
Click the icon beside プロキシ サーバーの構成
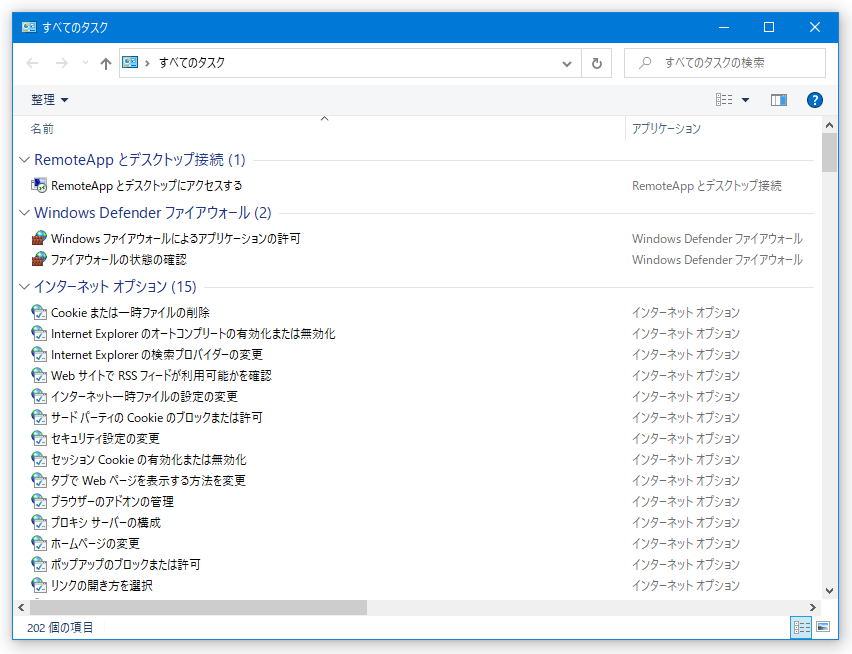pyautogui.click(x=39, y=523)
